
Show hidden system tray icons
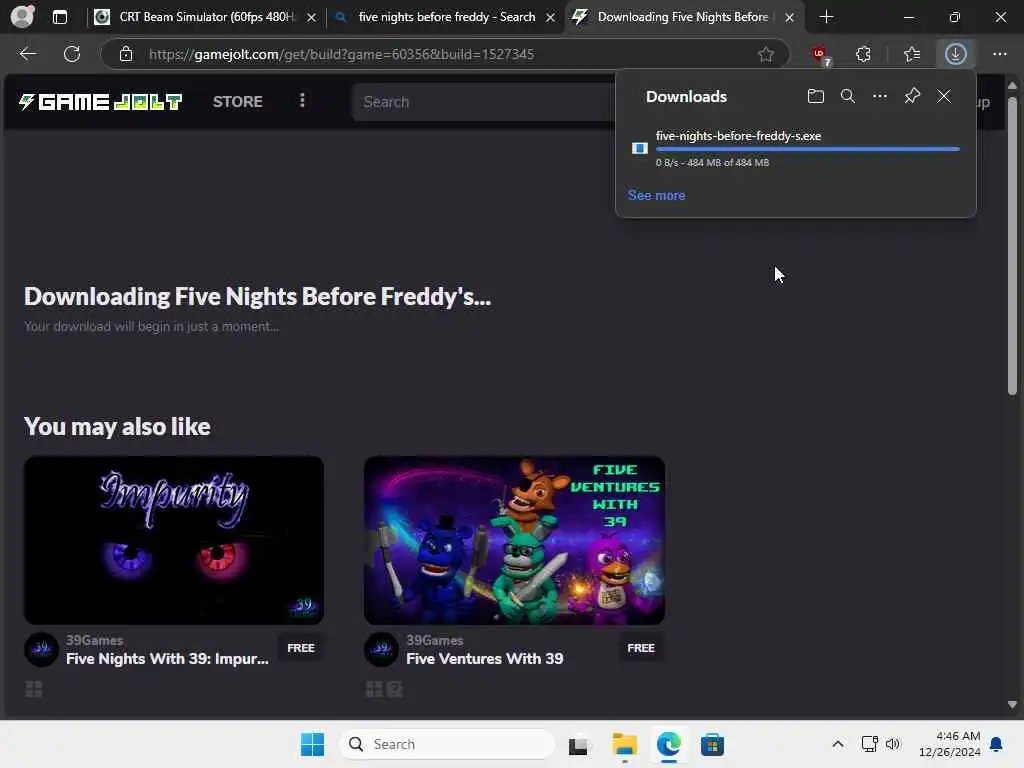838,744
